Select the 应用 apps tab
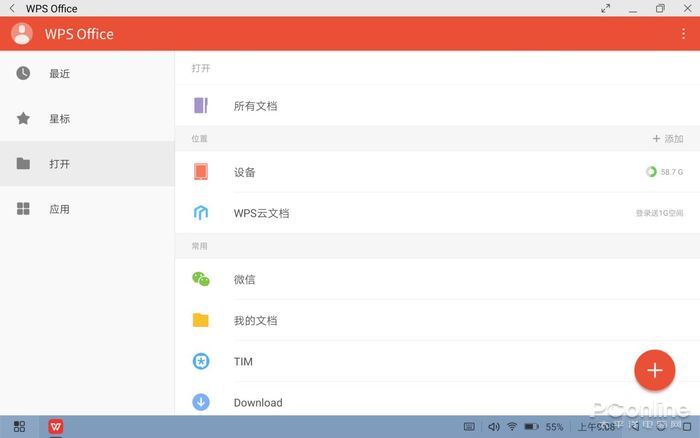 (87, 209)
